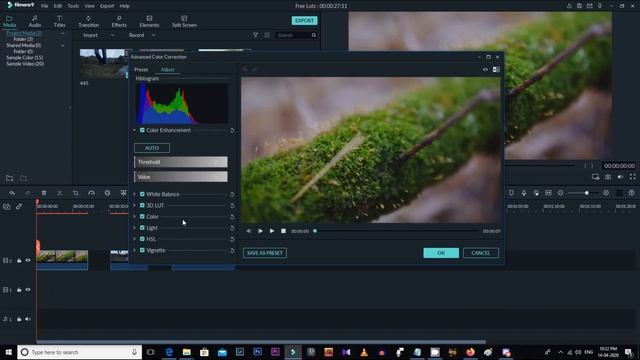Split clip using the scissors icon

click(x=60, y=193)
